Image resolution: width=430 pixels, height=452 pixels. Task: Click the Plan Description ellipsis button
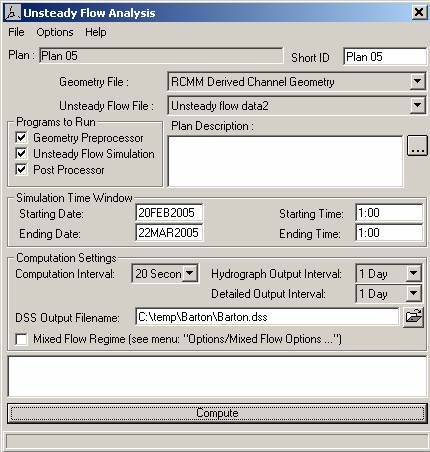tap(417, 146)
